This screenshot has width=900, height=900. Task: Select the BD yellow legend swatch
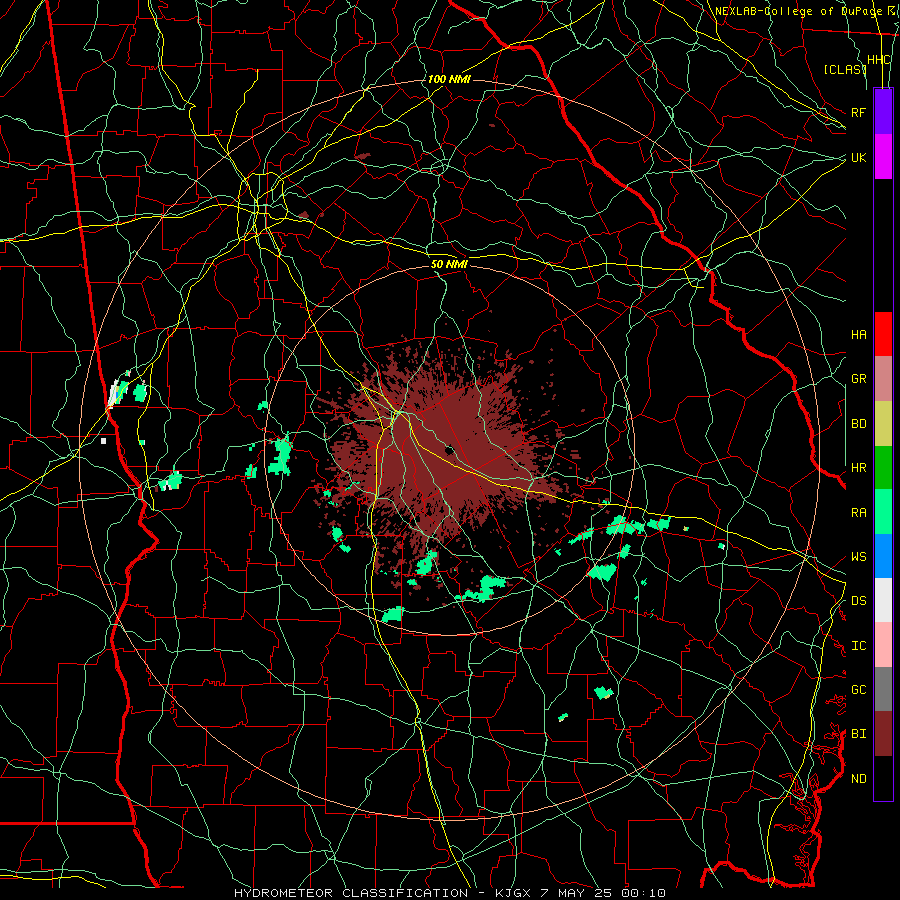click(x=883, y=424)
